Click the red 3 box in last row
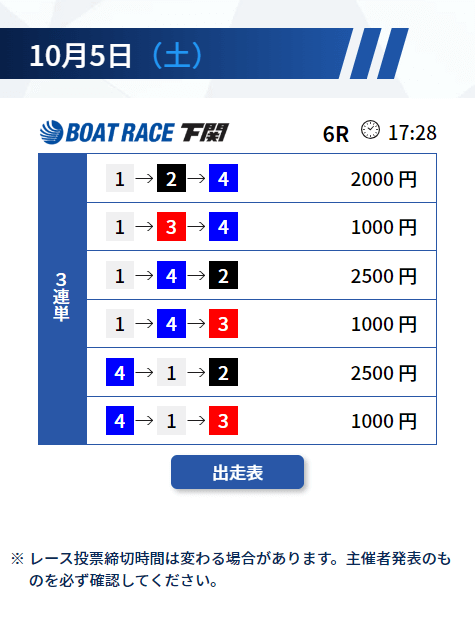 click(x=223, y=420)
